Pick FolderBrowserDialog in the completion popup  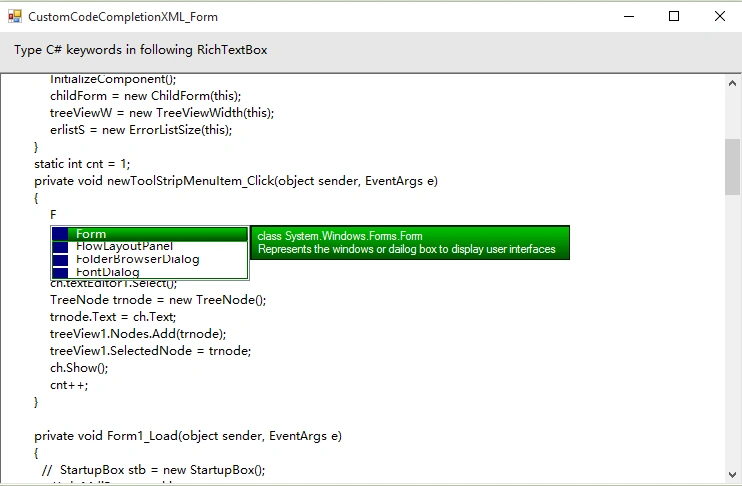tap(150, 259)
